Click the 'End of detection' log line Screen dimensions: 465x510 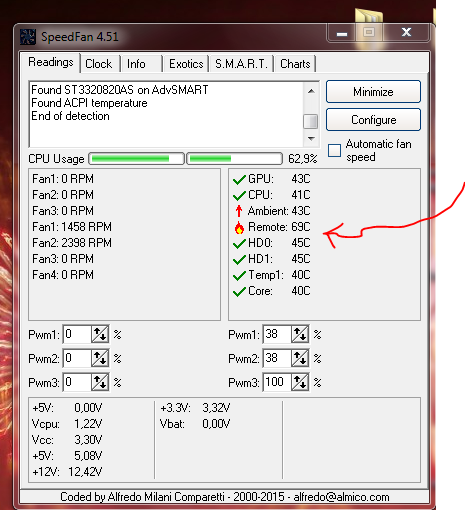point(70,116)
